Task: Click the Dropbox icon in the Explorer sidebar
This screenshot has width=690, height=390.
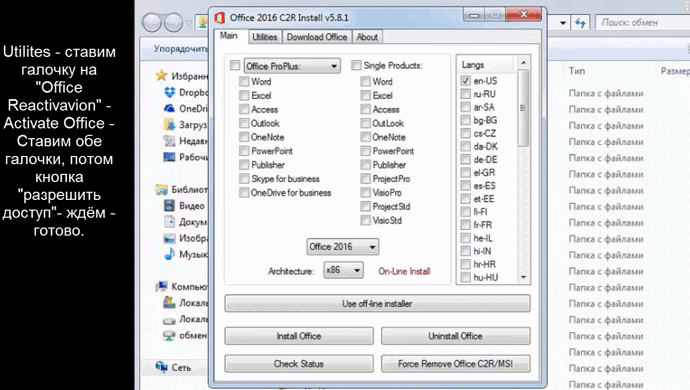Action: 169,92
